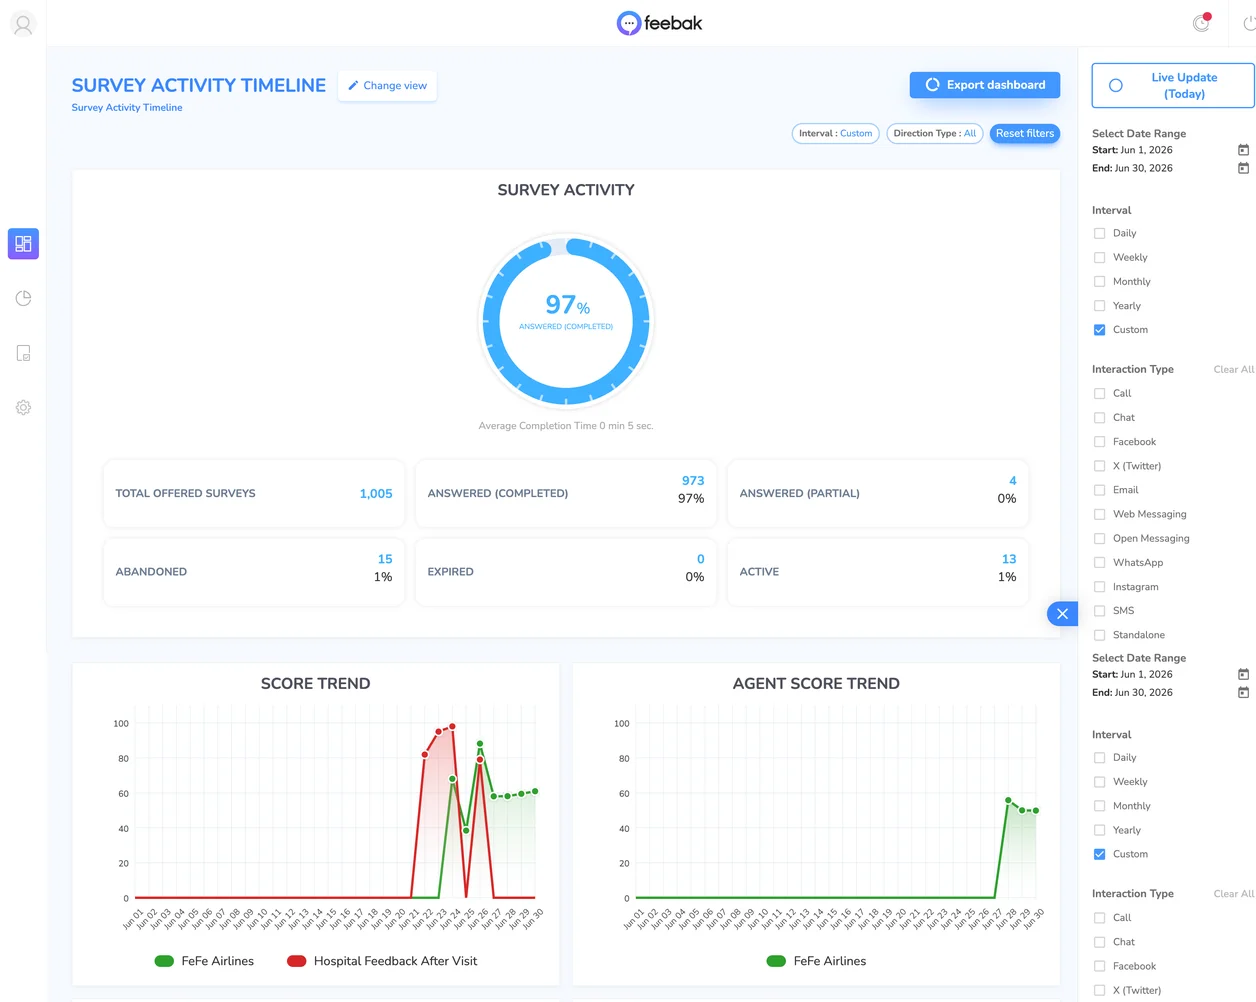Check the first Chat interaction checkbox
This screenshot has width=1256, height=1002.
[x=1100, y=418]
